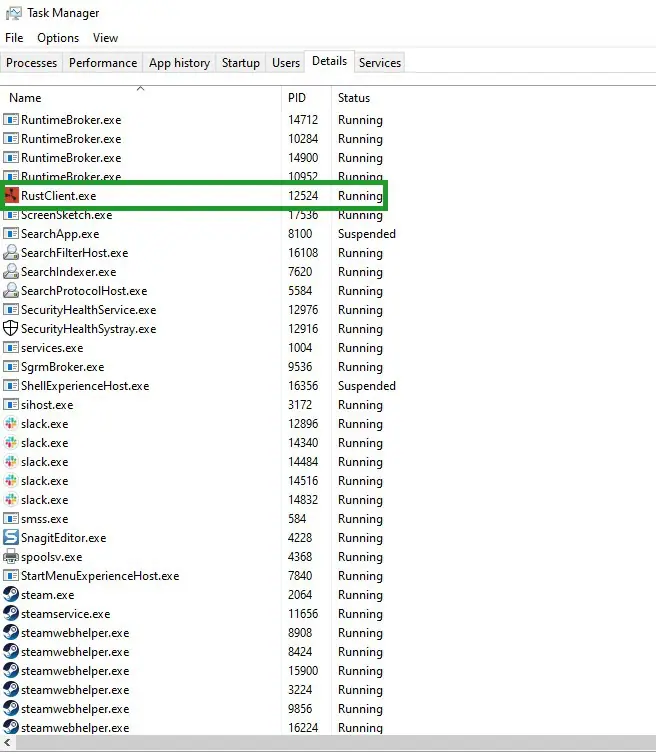Click the slack.exe icon with PID 12896
This screenshot has height=754, width=656.
(x=11, y=423)
